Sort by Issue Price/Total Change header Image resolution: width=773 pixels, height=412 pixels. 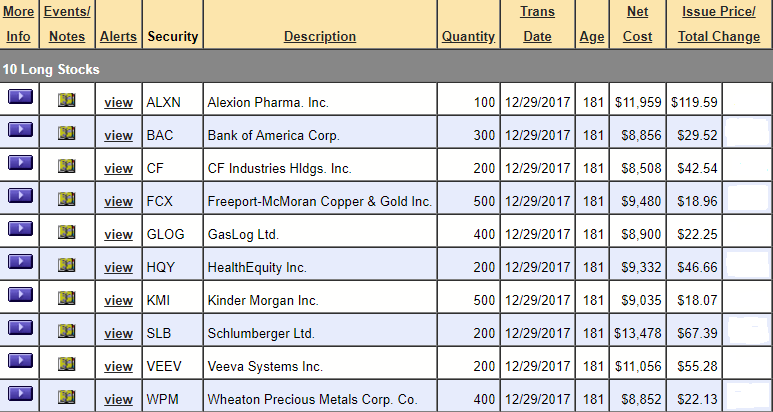point(719,24)
